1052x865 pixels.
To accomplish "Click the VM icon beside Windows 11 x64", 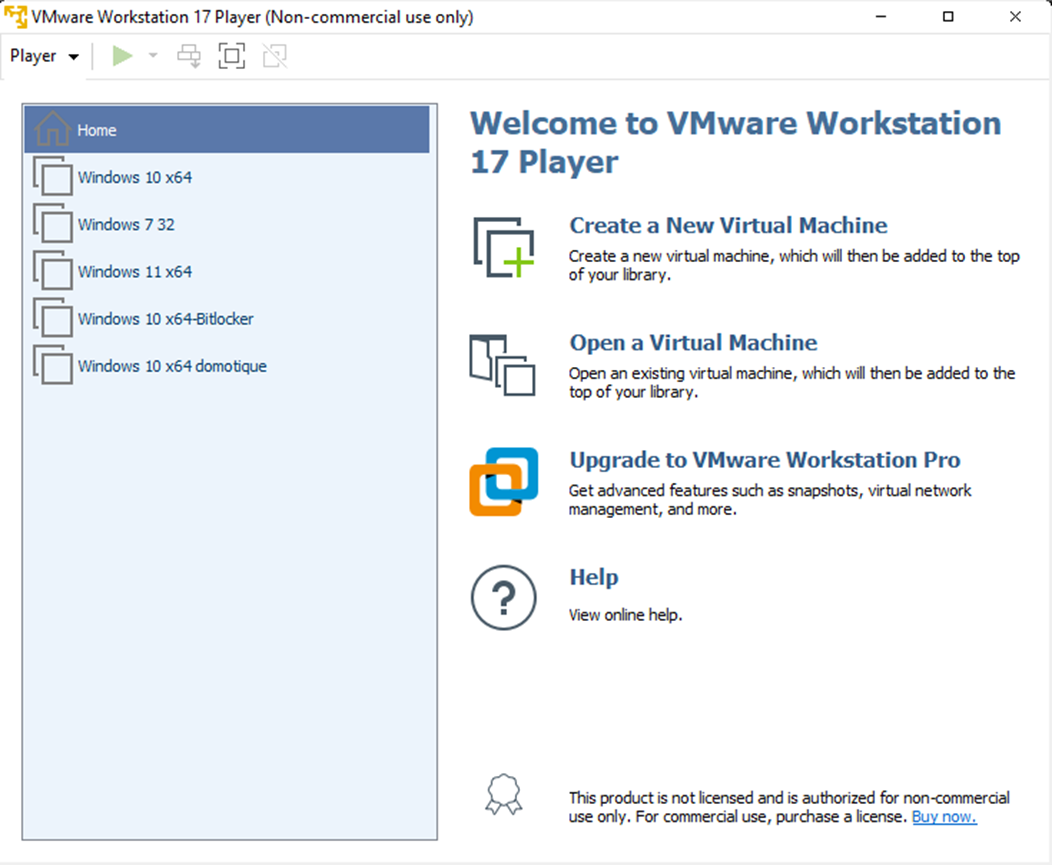I will click(x=52, y=271).
